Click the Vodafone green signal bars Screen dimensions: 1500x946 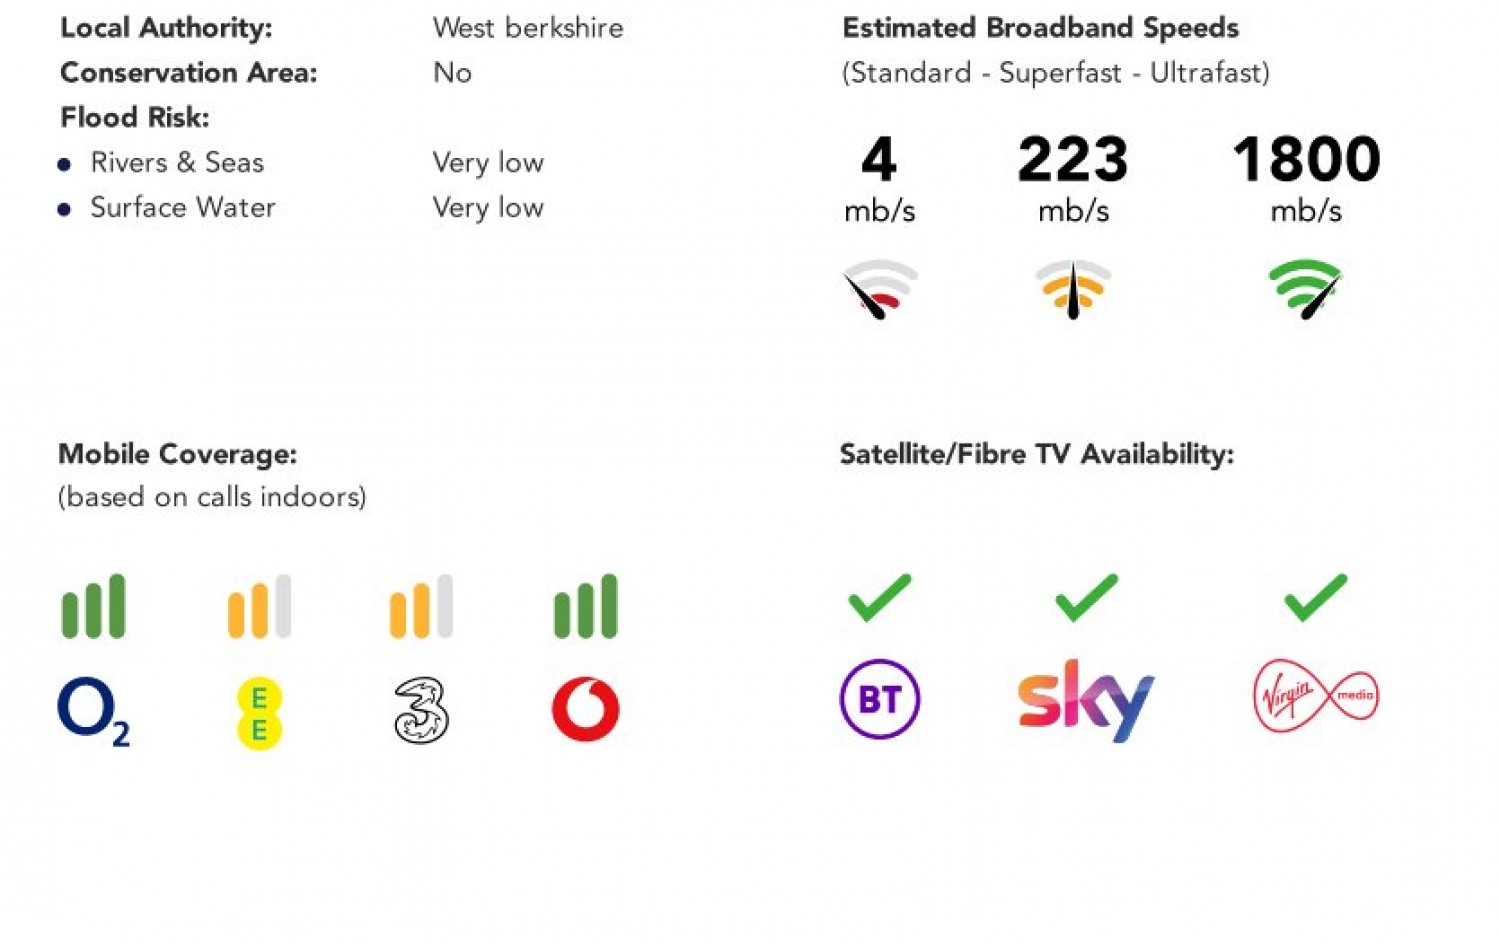pyautogui.click(x=586, y=606)
